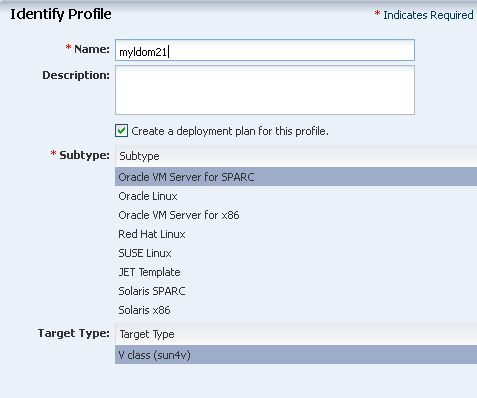Click the Create a deployment plan label
Screen dimensions: 477x398
pyautogui.click(x=230, y=131)
